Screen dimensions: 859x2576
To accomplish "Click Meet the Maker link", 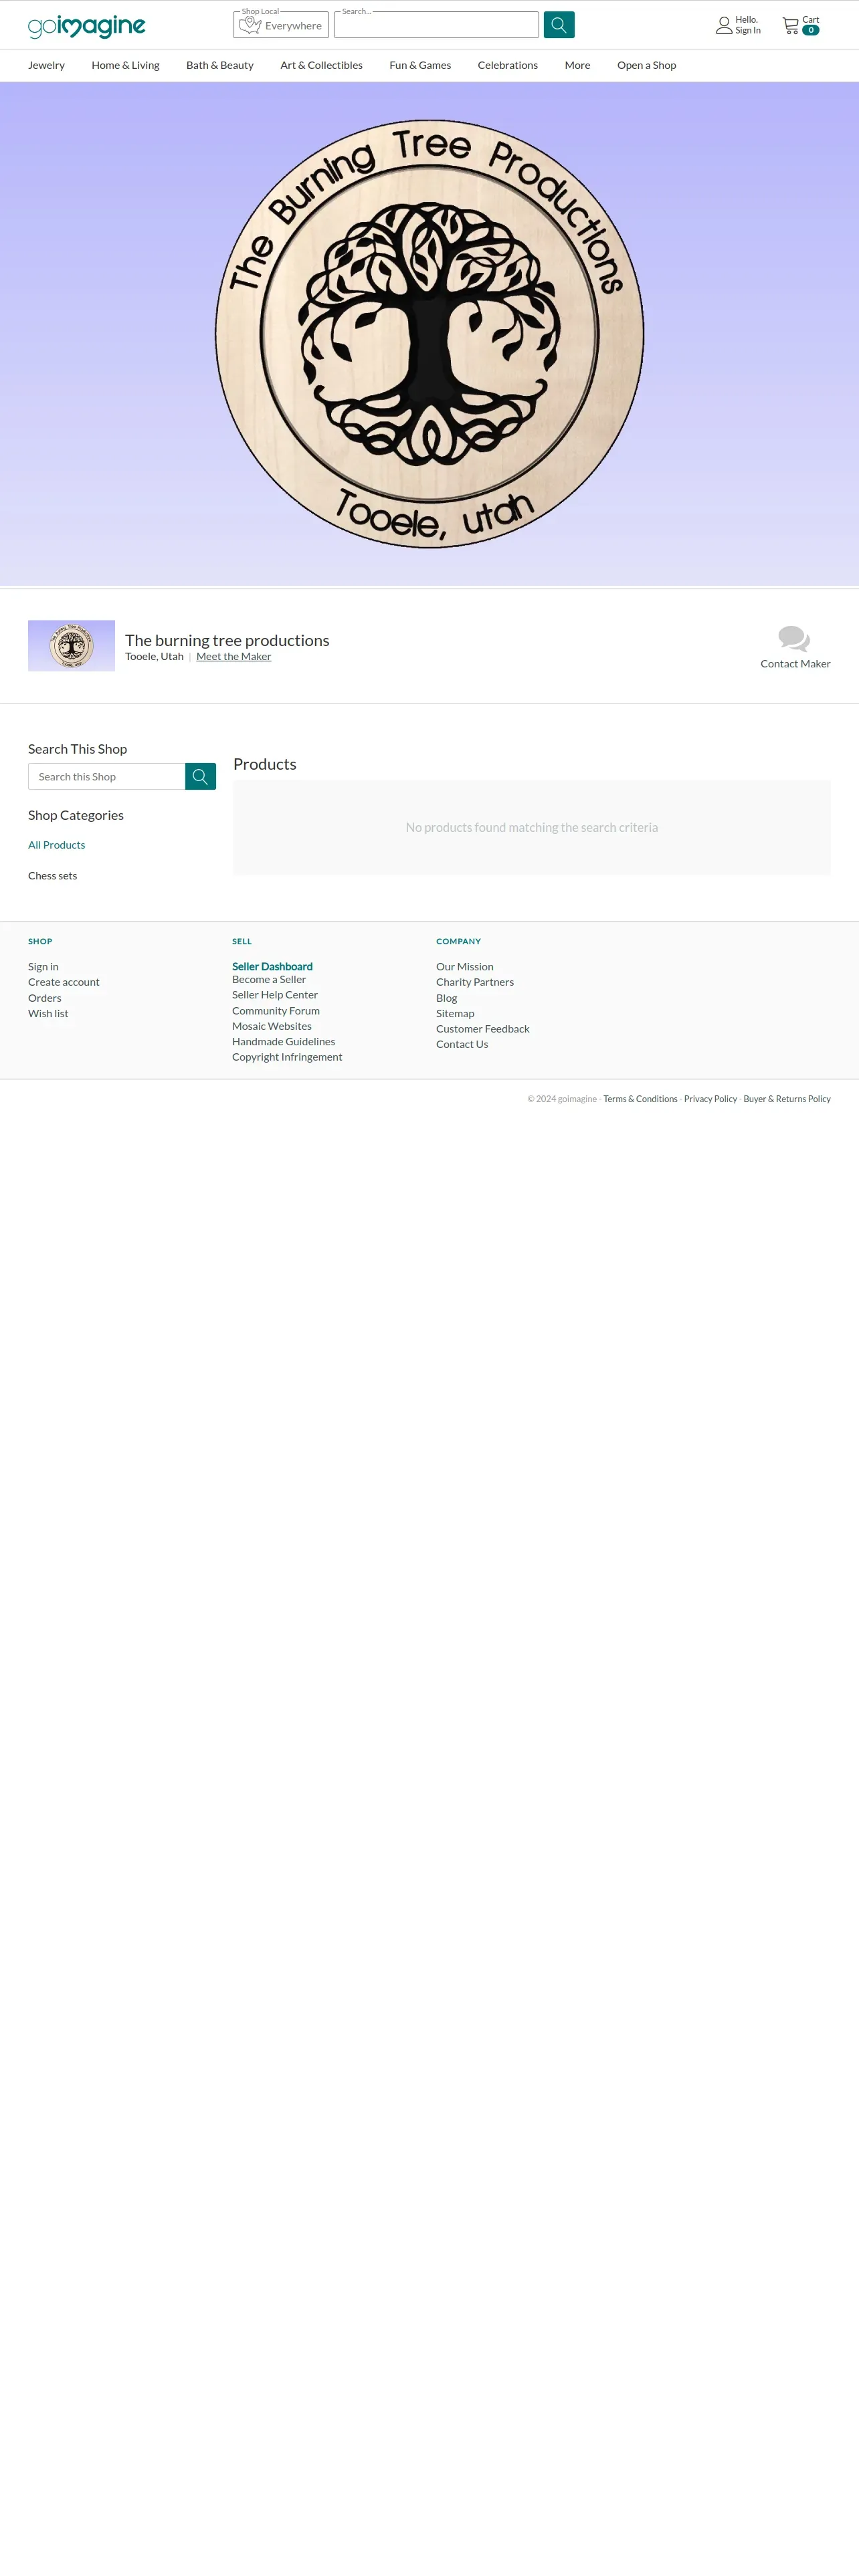I will click(234, 657).
